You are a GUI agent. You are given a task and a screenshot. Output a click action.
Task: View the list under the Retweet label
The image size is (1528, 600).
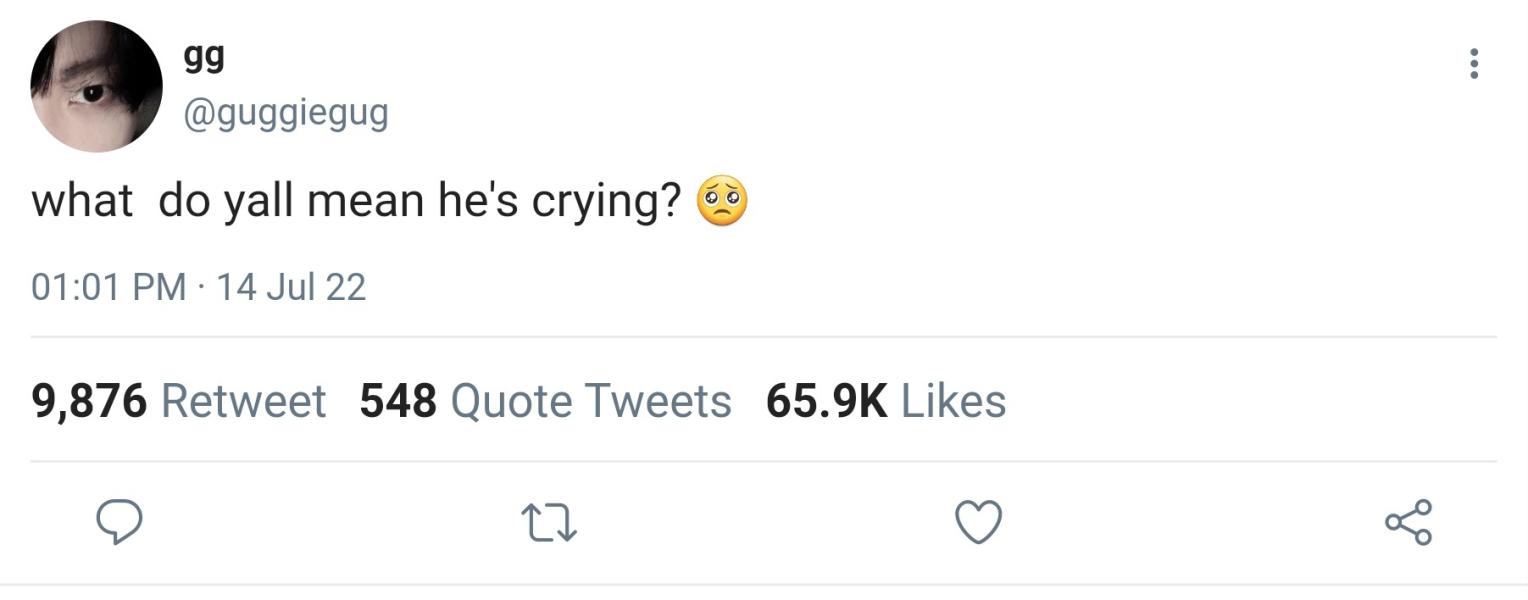point(243,401)
